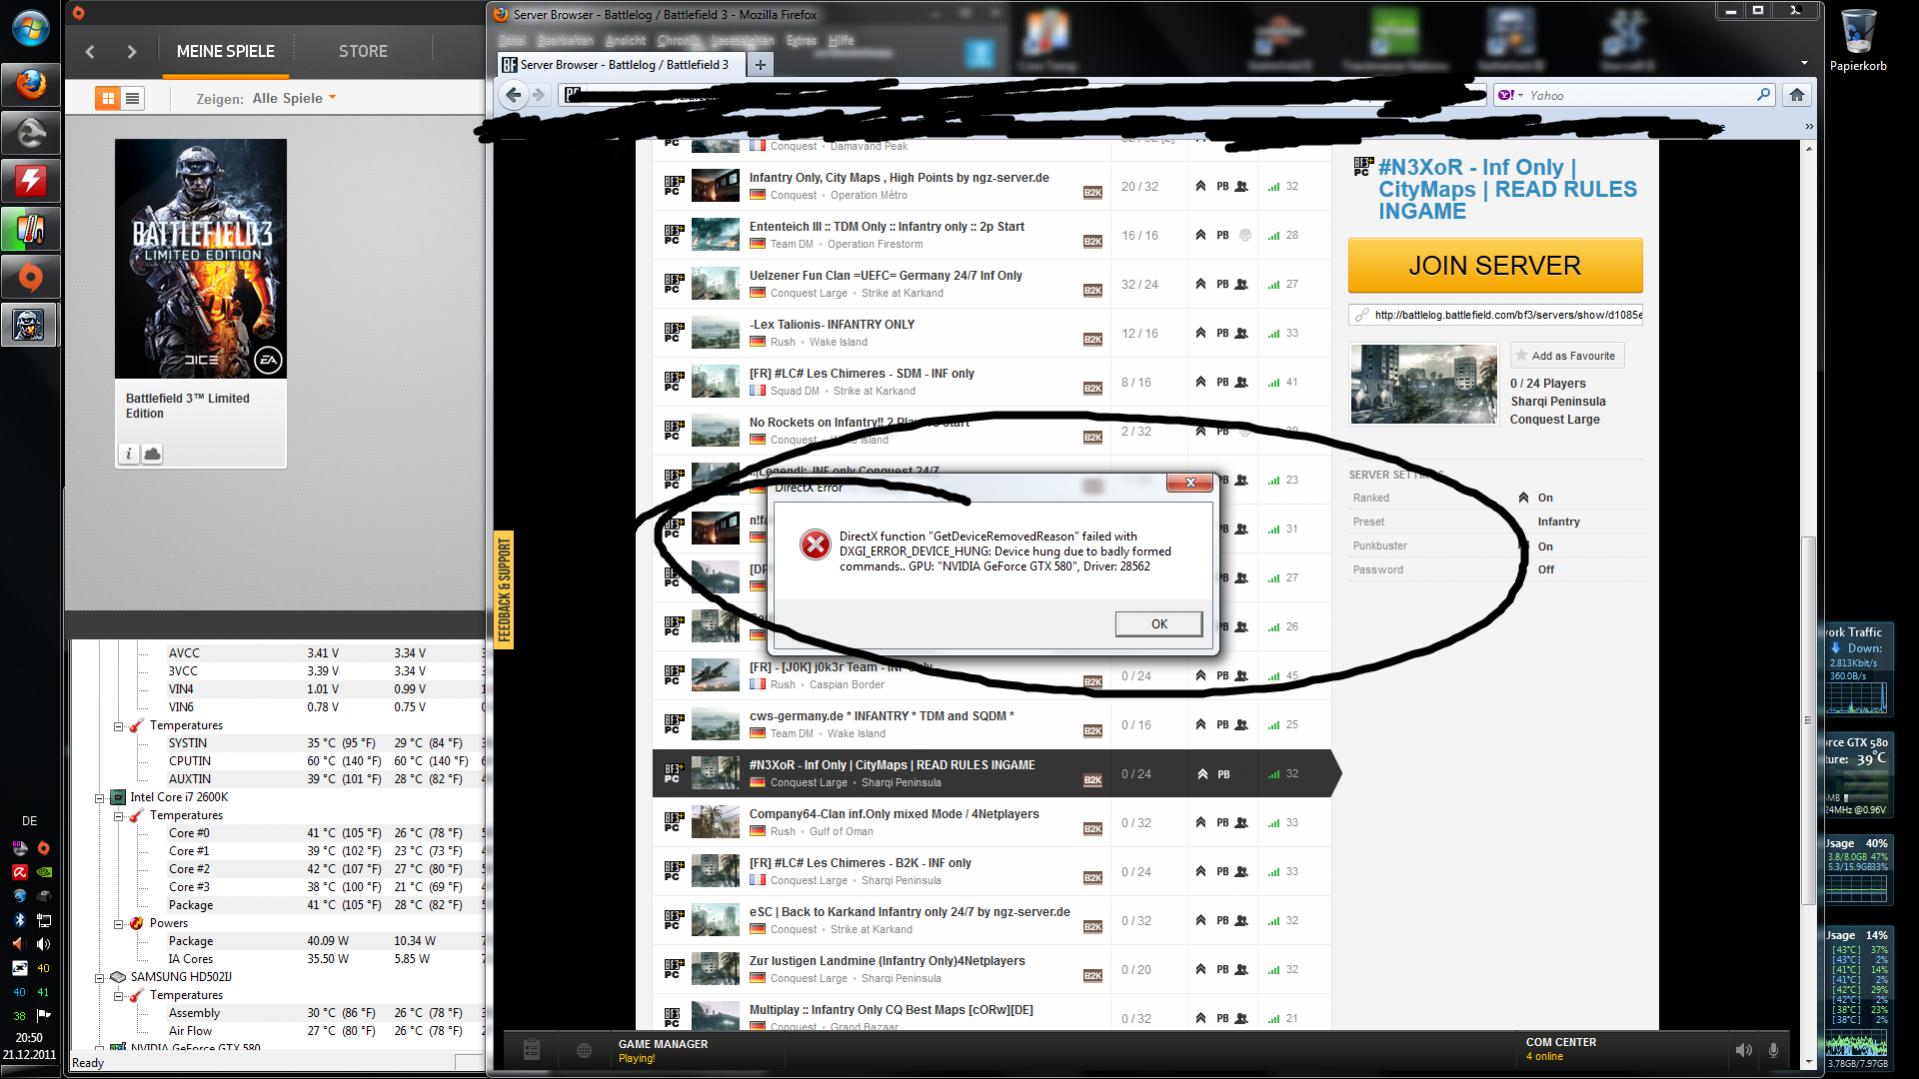Screen dimensions: 1919x1079
Task: Open Uelzener Fun Clan =UEFC= server entry
Action: tap(991, 284)
